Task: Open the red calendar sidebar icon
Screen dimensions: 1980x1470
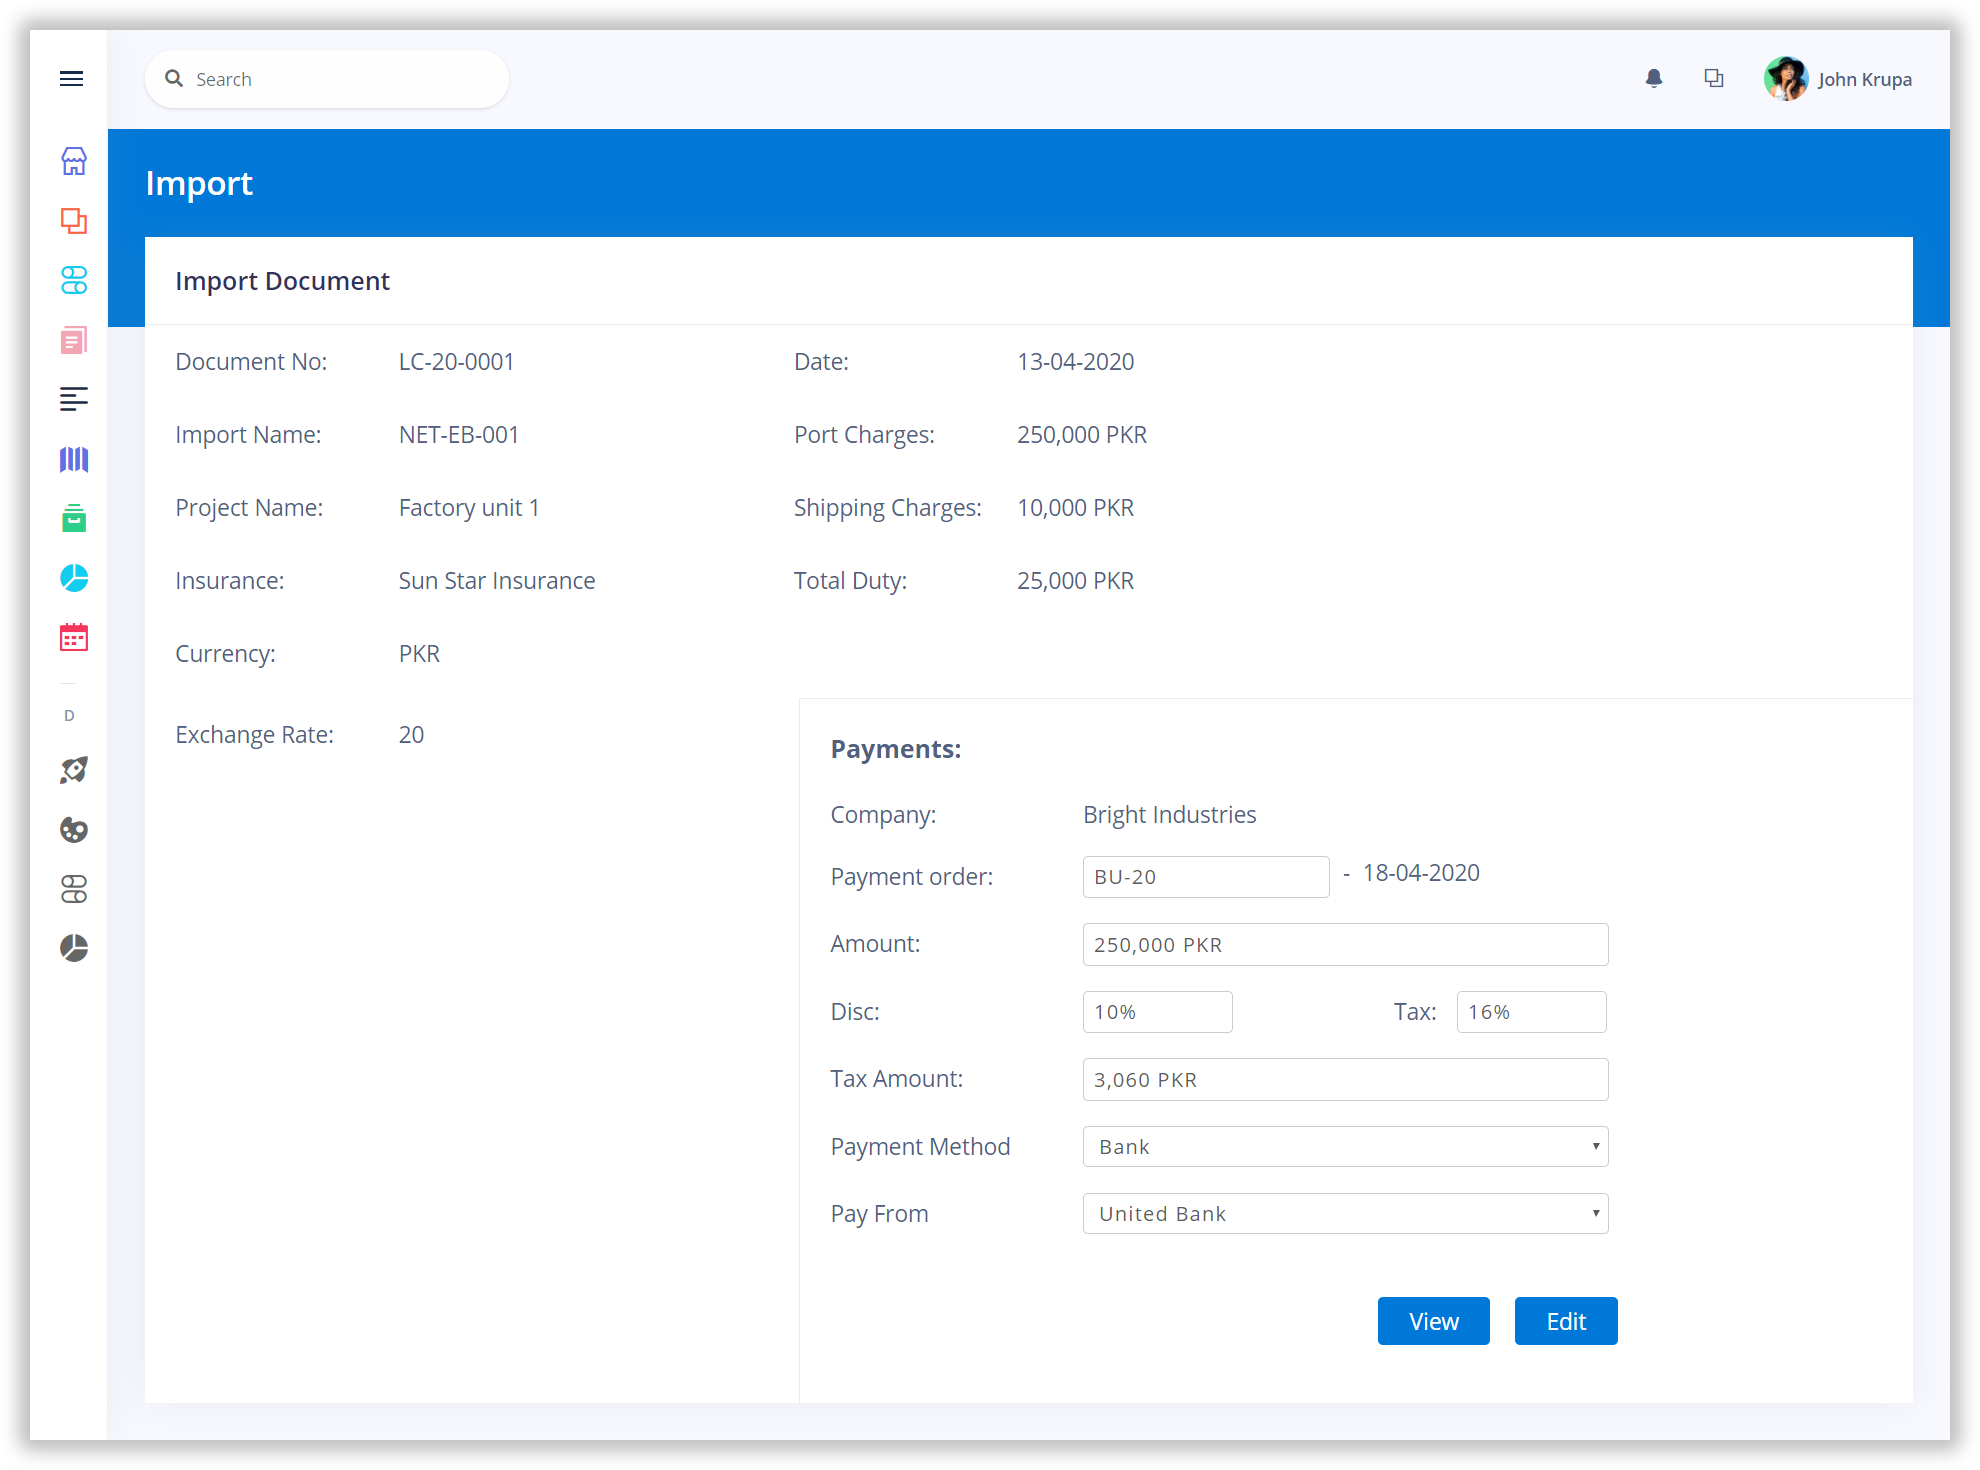Action: (74, 637)
